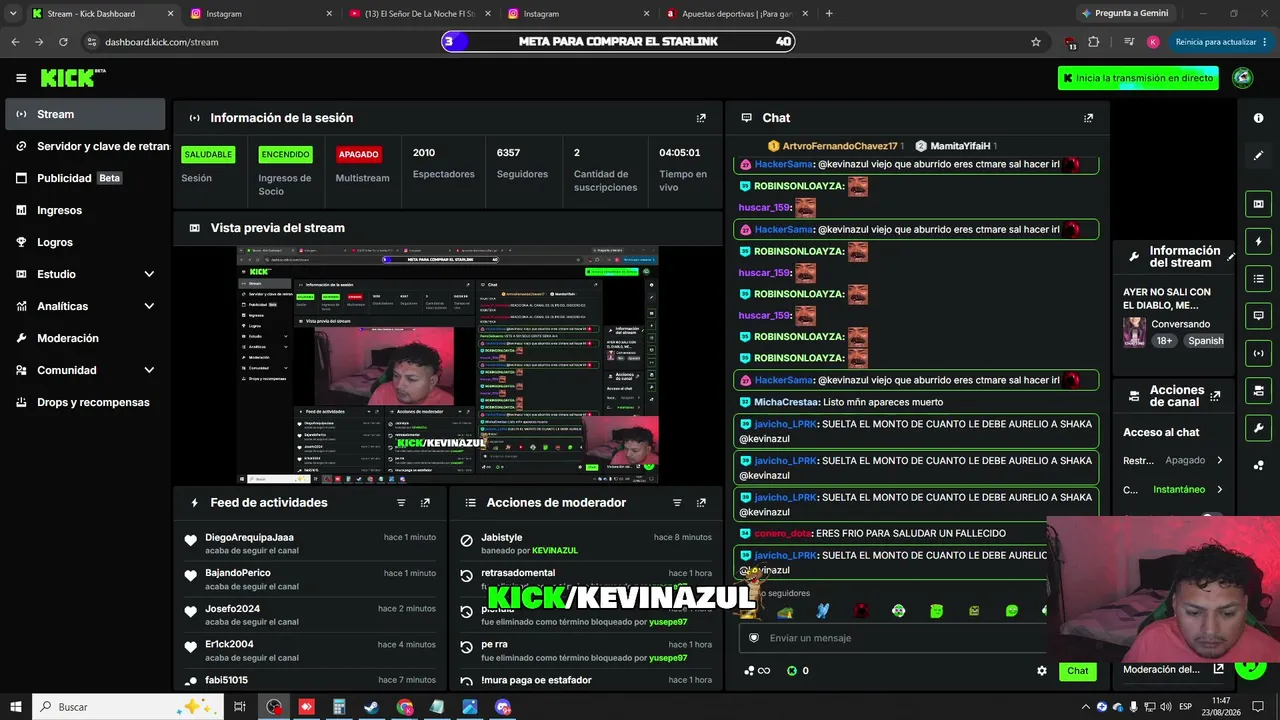The width and height of the screenshot is (1280, 720).
Task: Select Stream in the sidebar
Action: pos(85,114)
